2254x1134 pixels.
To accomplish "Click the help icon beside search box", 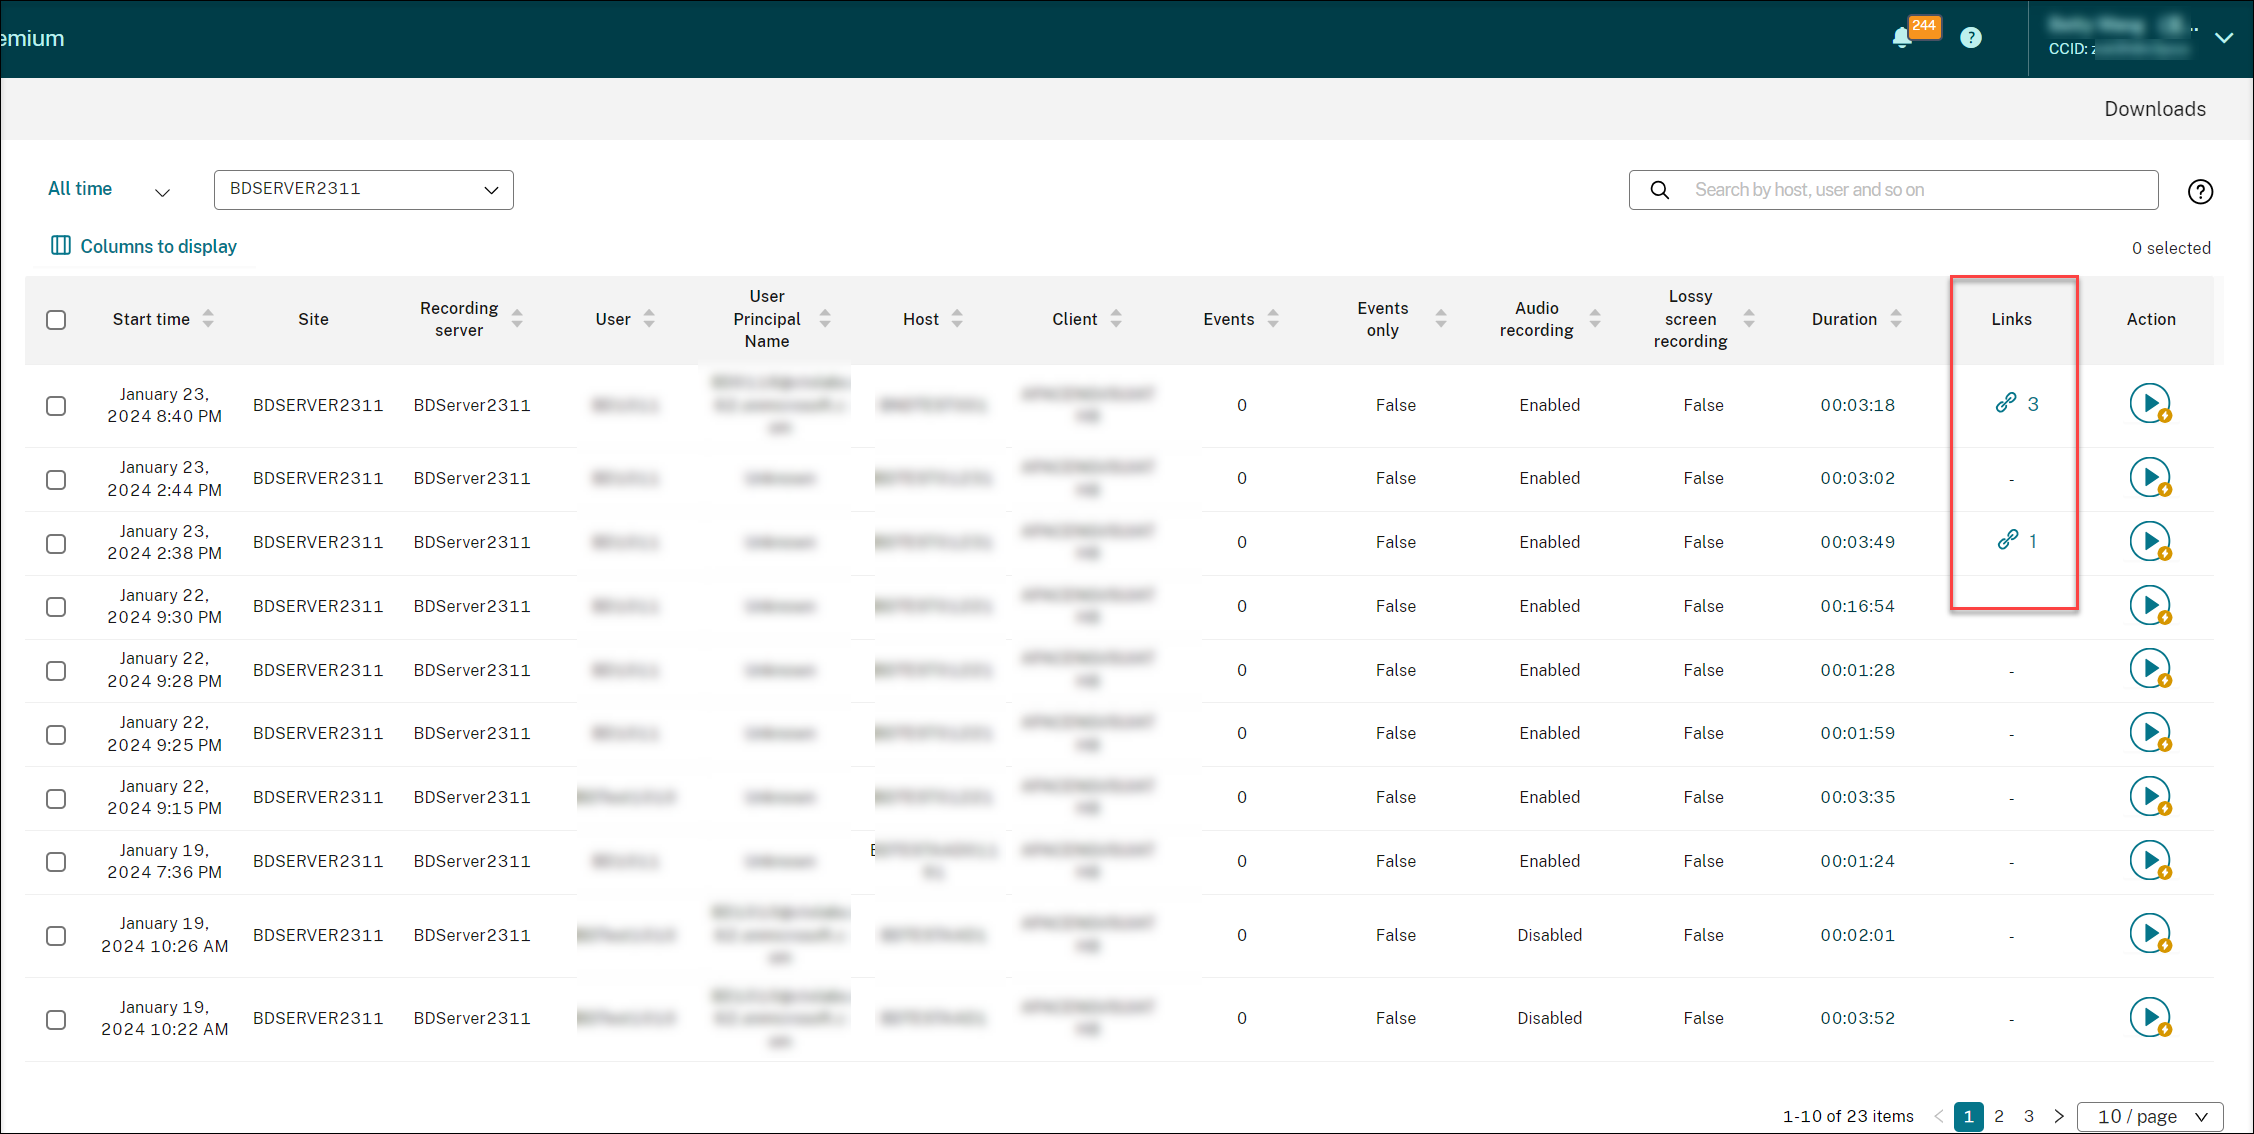I will coord(2200,191).
